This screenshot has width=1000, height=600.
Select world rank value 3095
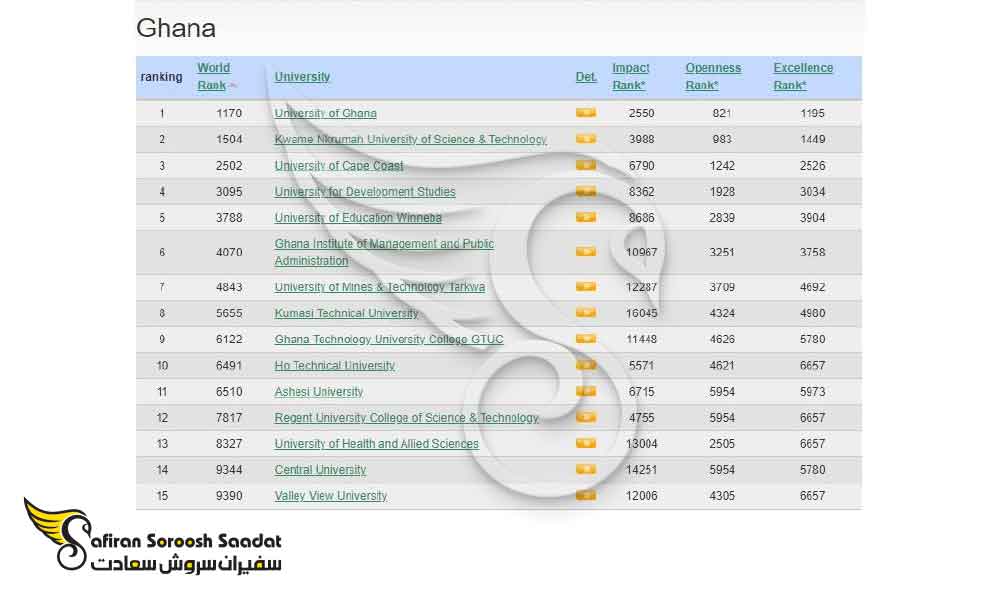[229, 191]
